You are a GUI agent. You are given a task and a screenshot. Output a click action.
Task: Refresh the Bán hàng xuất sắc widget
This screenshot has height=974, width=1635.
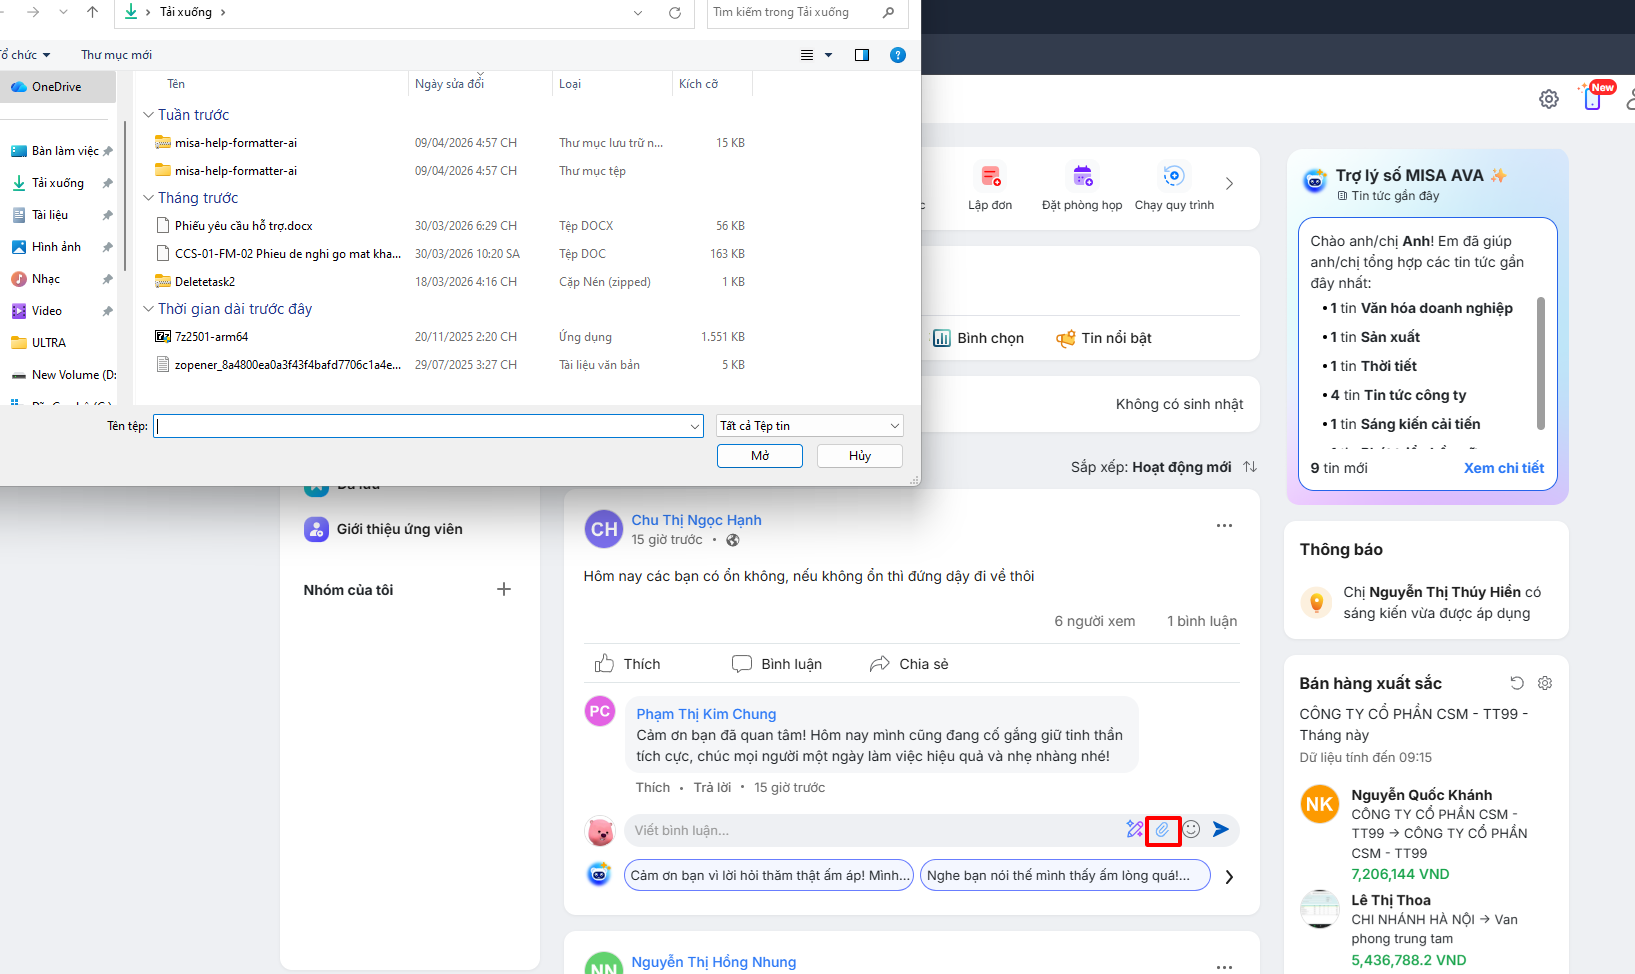pyautogui.click(x=1516, y=683)
